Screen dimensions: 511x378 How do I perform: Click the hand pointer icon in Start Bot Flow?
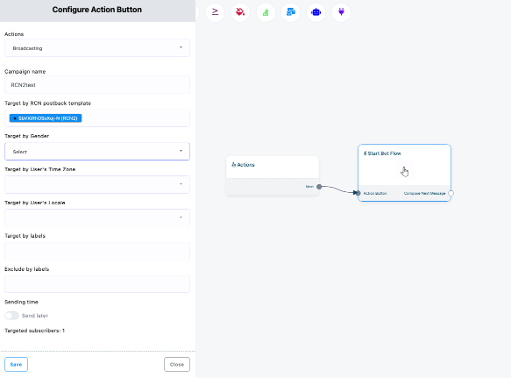(x=405, y=172)
